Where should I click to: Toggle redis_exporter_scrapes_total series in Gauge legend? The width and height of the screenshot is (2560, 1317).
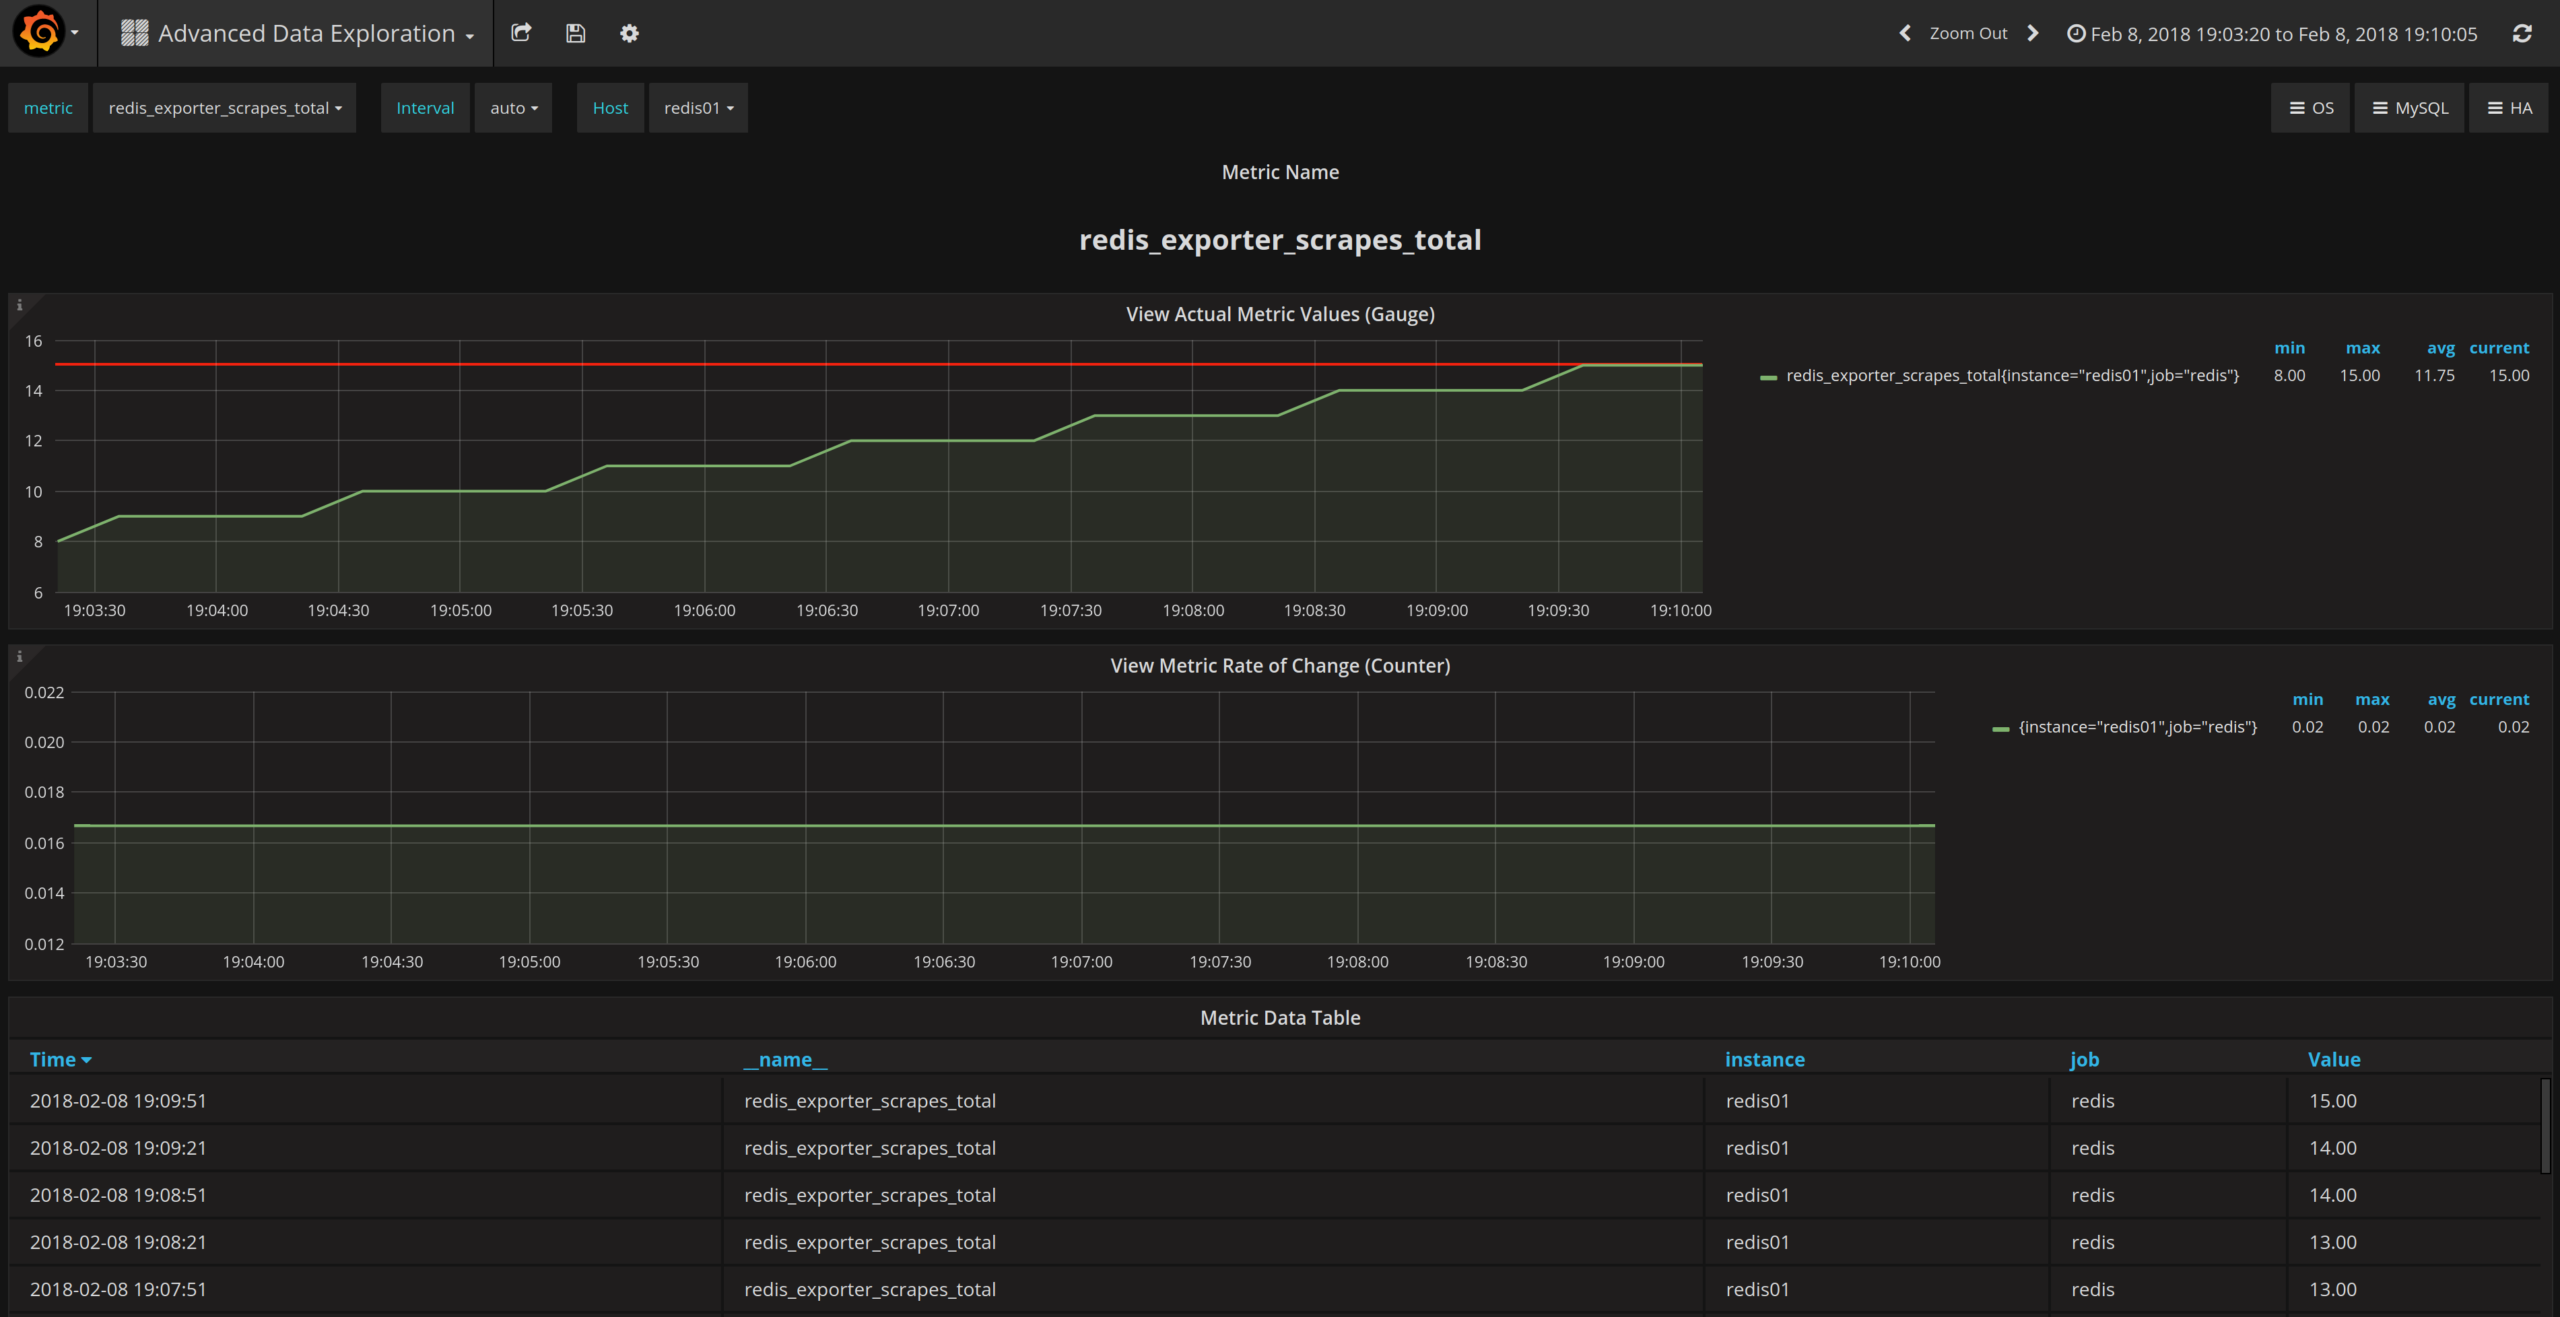coord(2011,375)
